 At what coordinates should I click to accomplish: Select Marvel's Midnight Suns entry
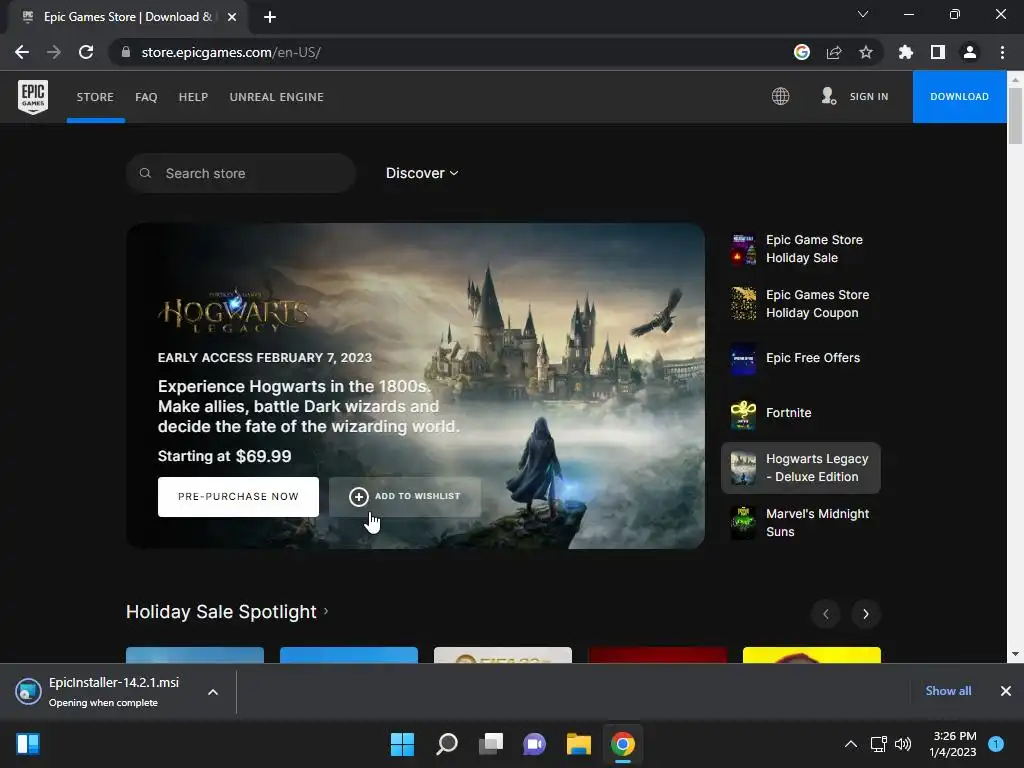tap(801, 523)
